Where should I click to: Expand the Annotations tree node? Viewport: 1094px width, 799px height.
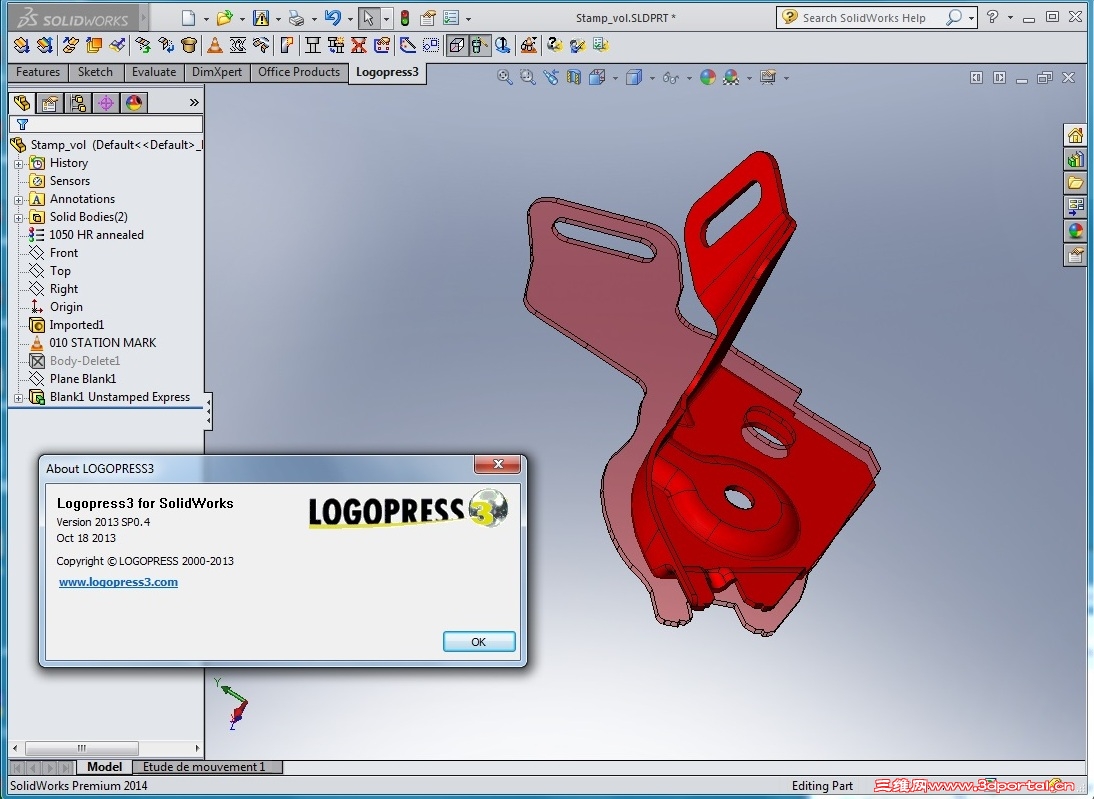[x=18, y=200]
